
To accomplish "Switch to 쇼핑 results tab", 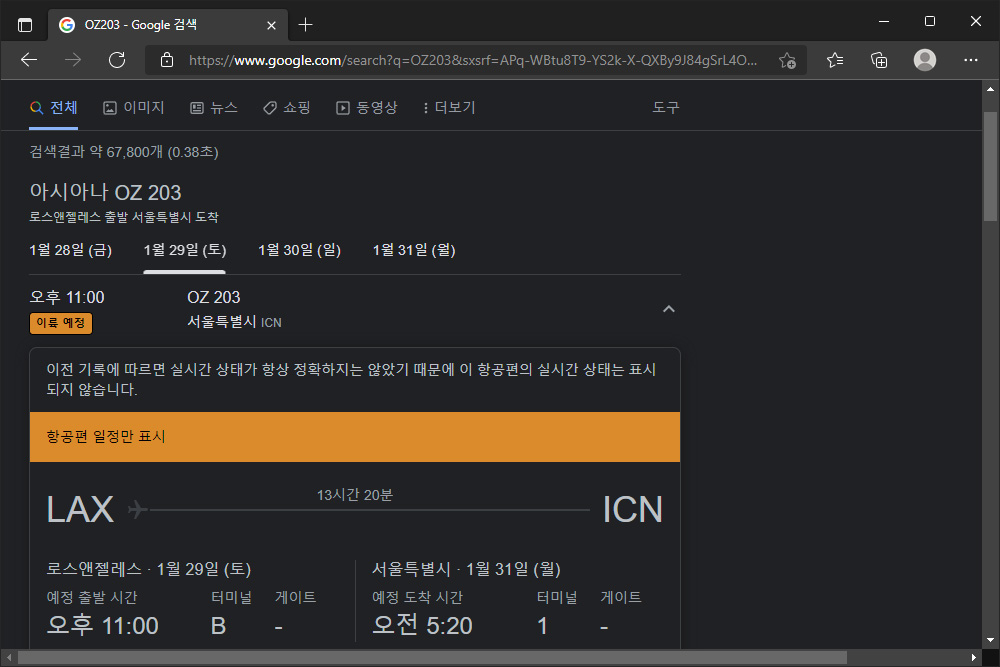I will [x=287, y=108].
